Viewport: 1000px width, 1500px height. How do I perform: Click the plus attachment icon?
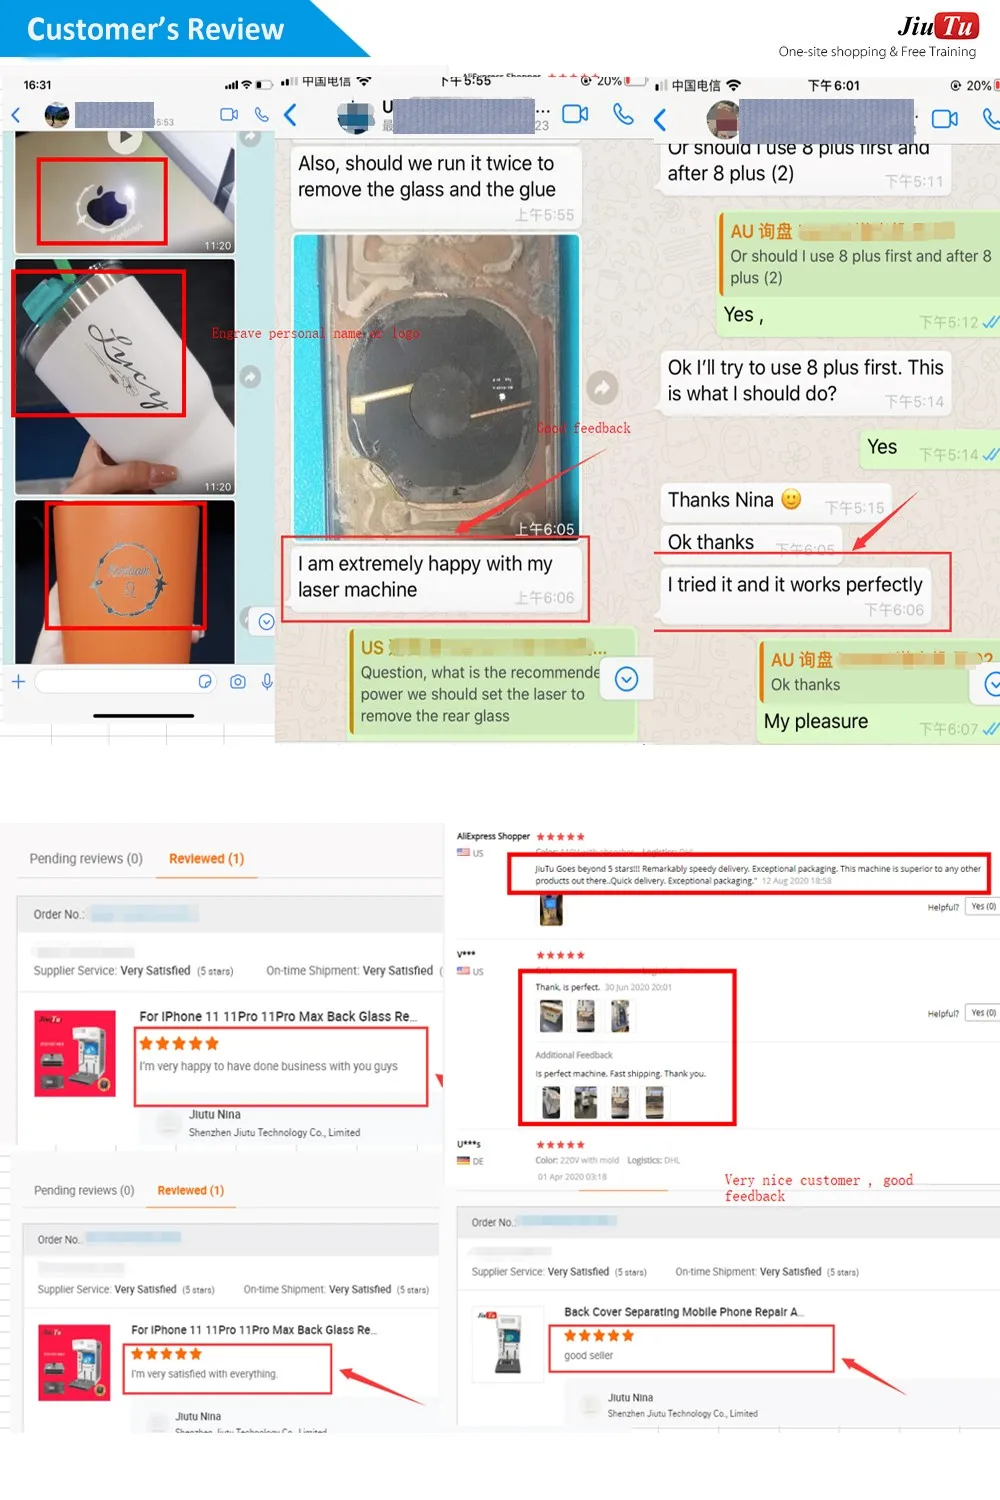18,681
